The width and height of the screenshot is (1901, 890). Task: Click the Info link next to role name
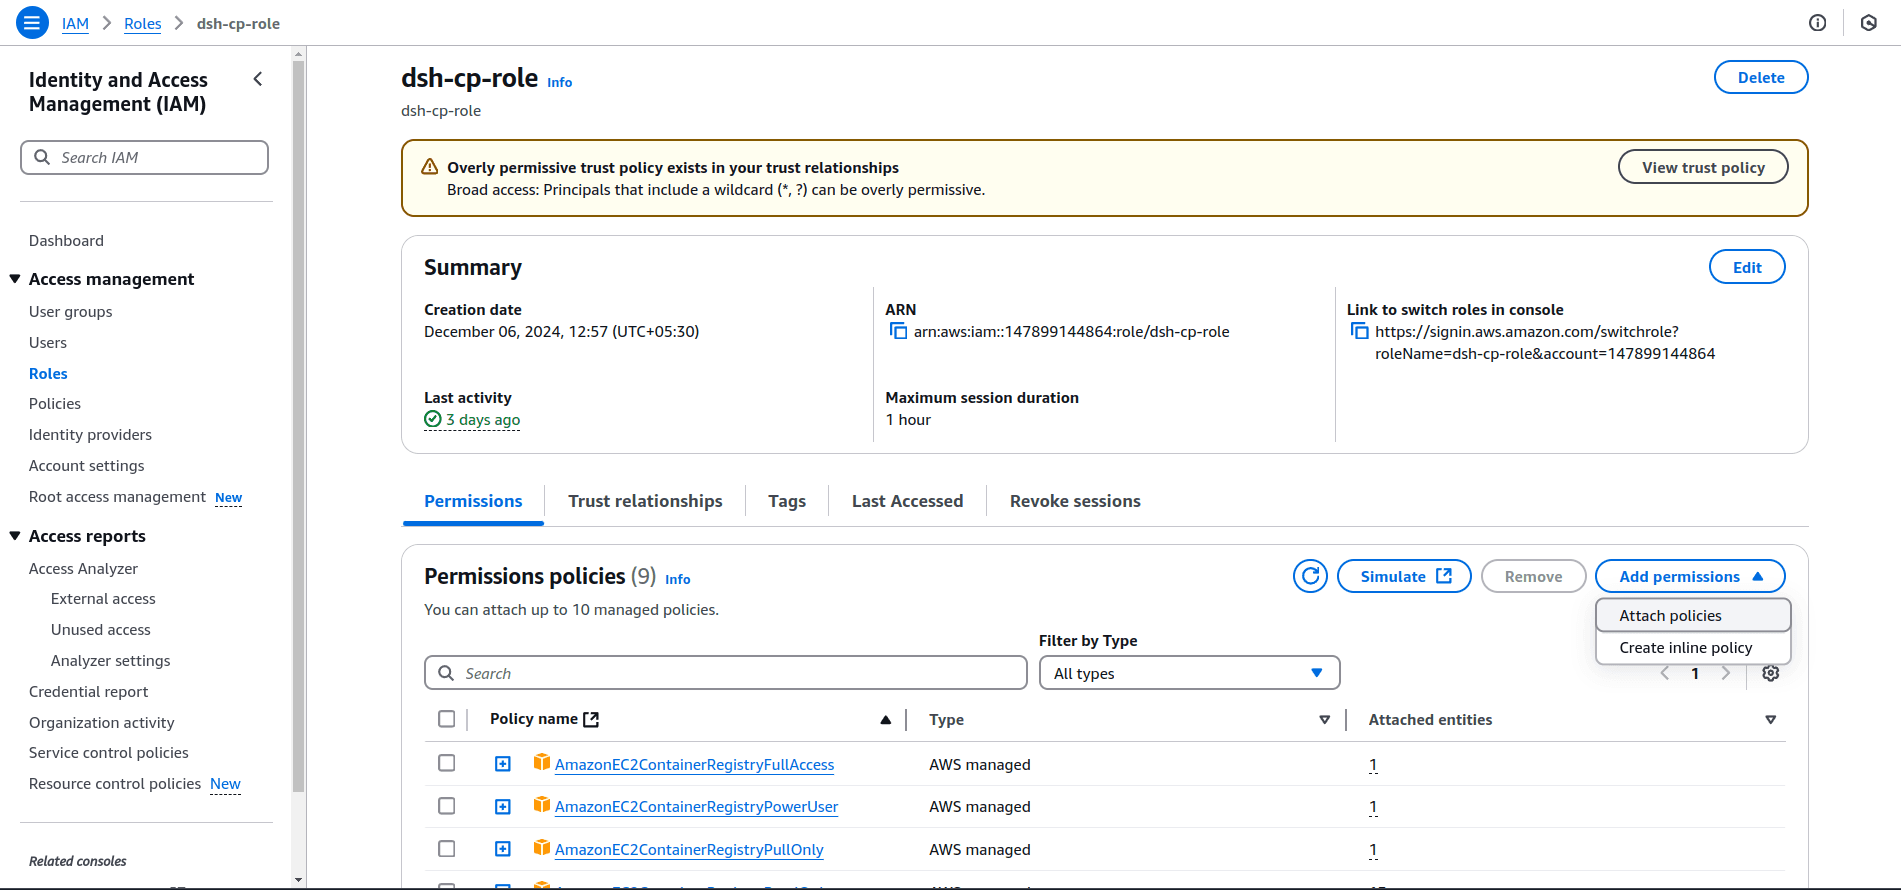(x=559, y=82)
